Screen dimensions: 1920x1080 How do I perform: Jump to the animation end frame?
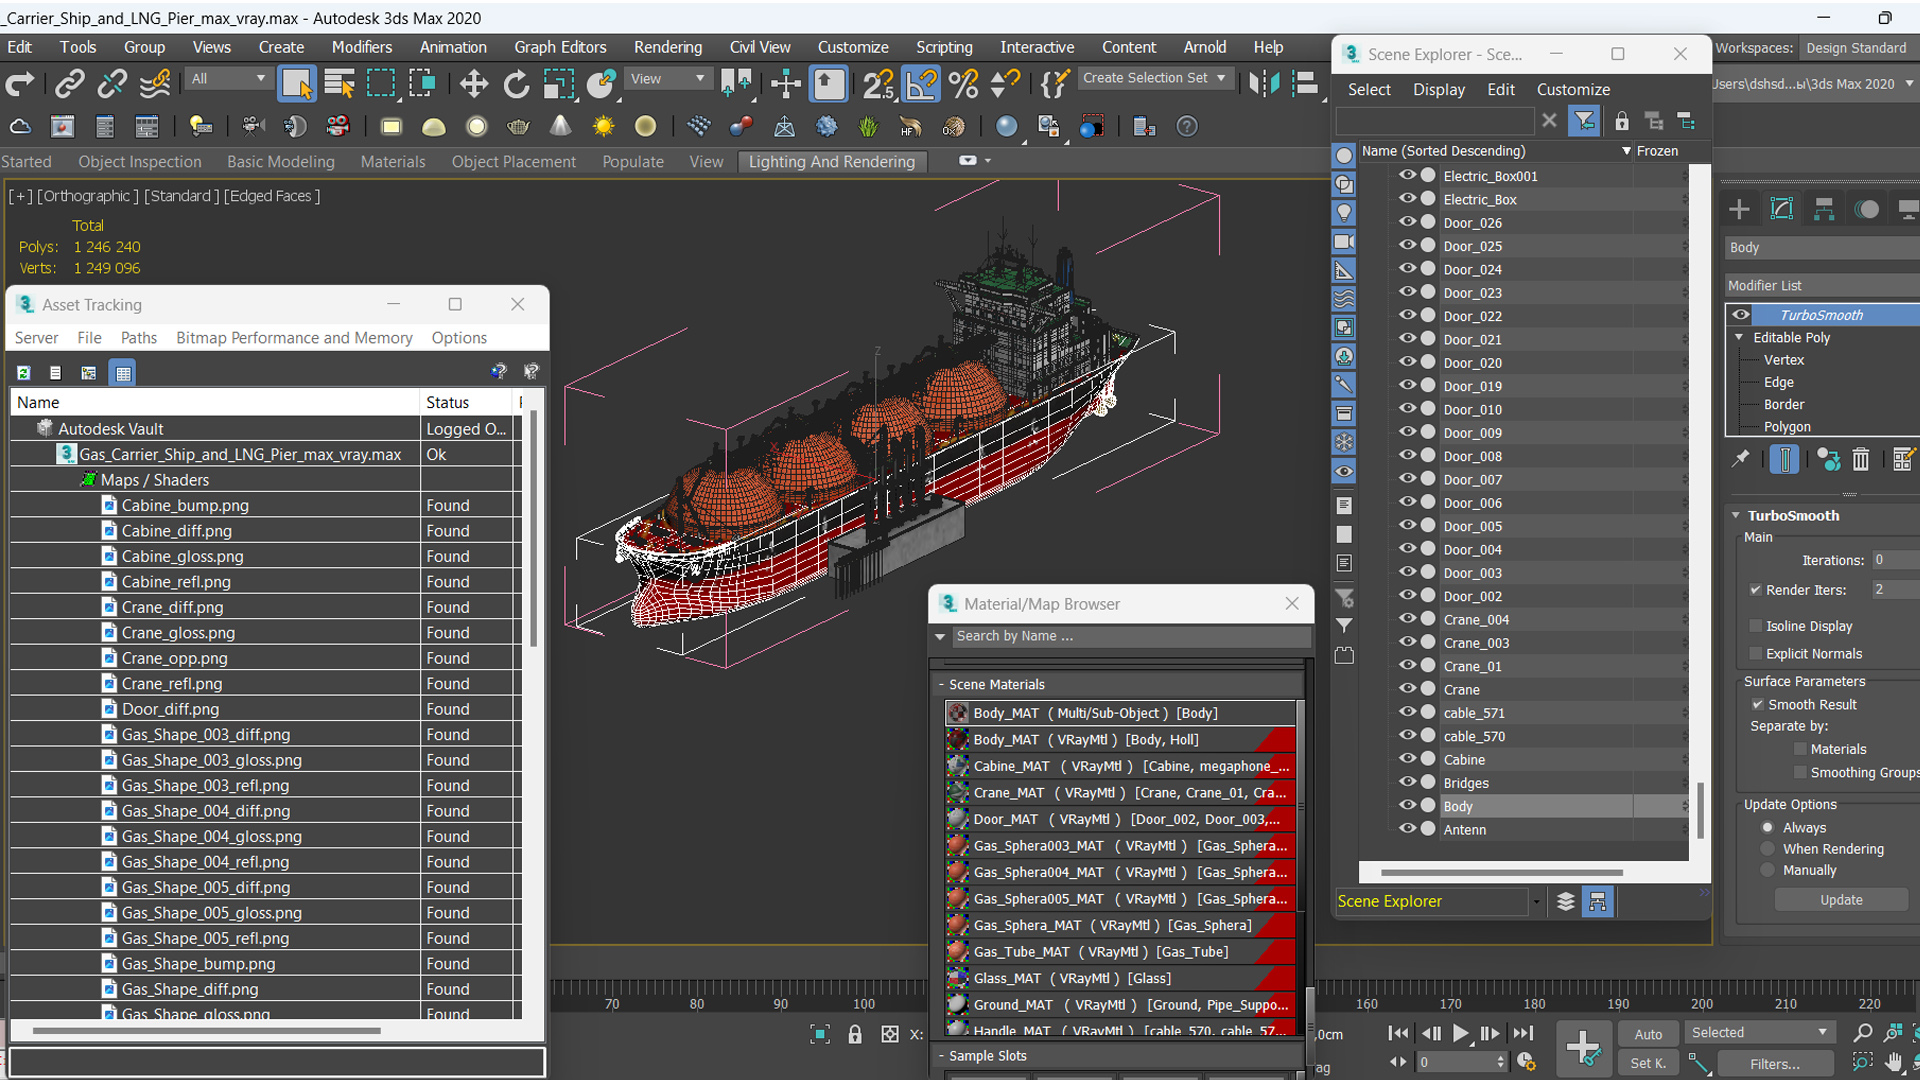point(1523,1034)
